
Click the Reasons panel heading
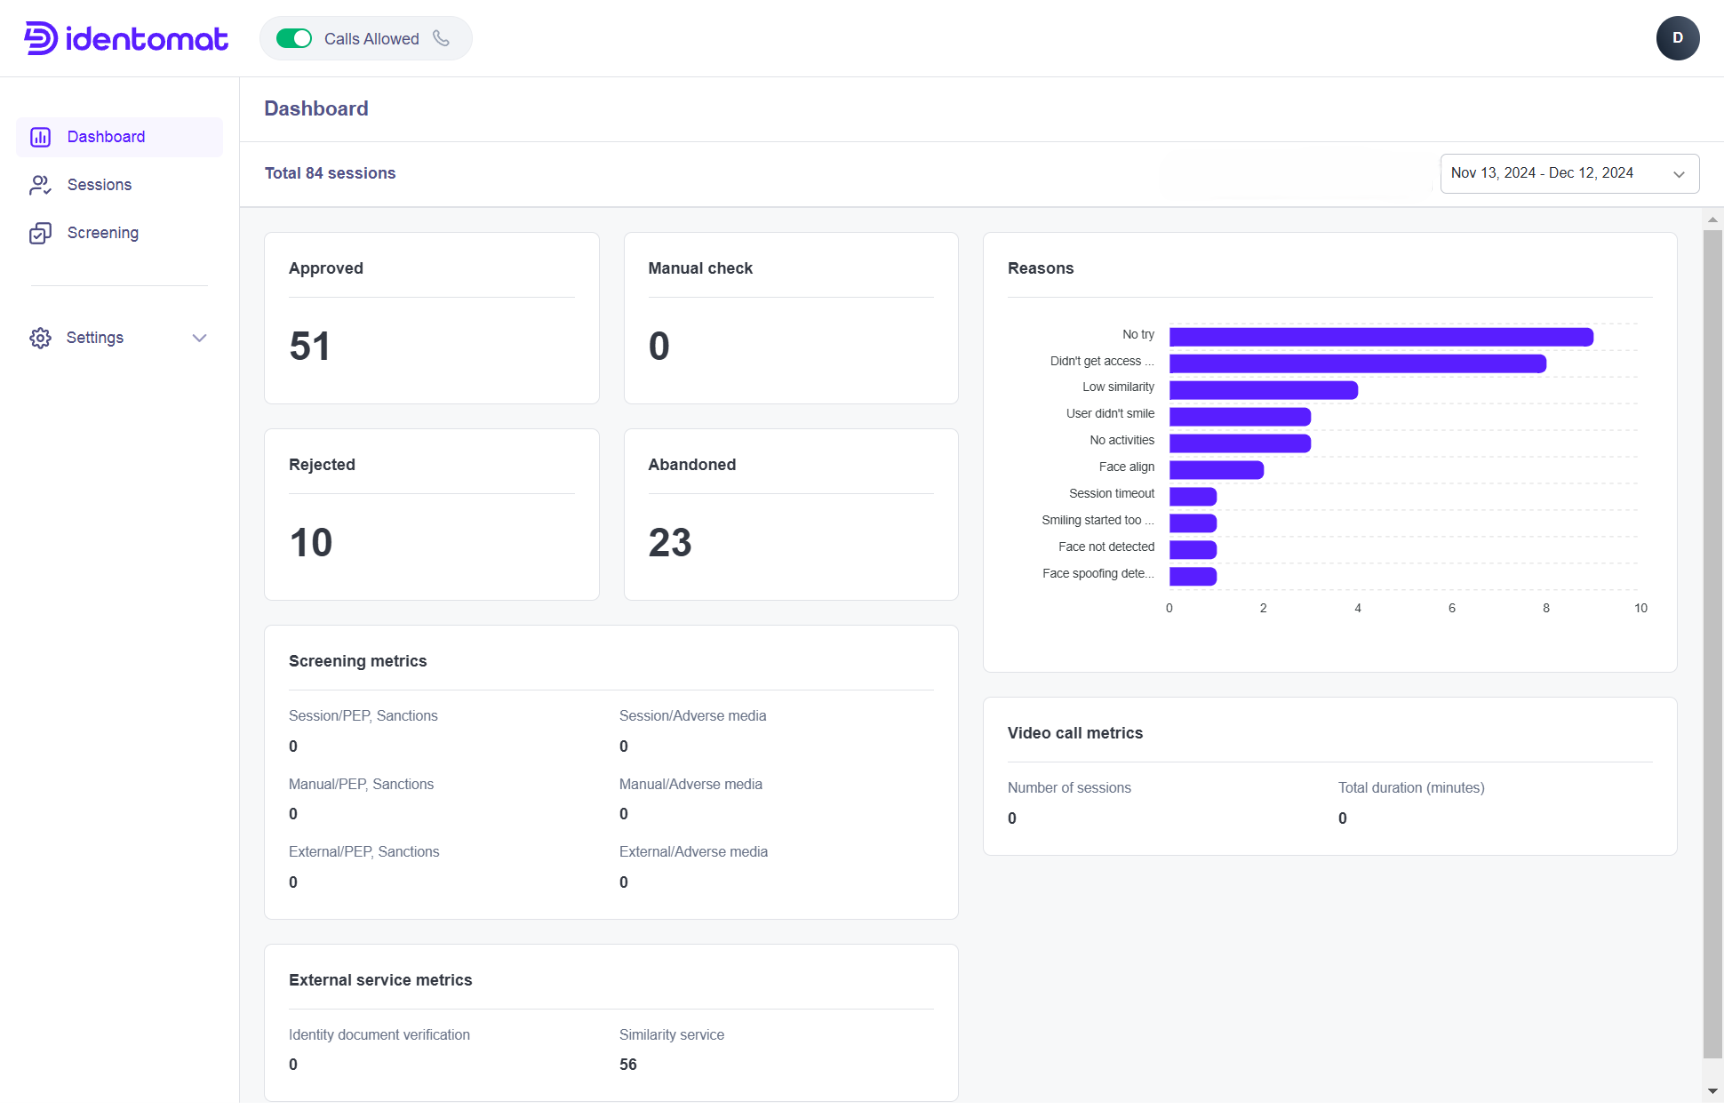(x=1041, y=268)
